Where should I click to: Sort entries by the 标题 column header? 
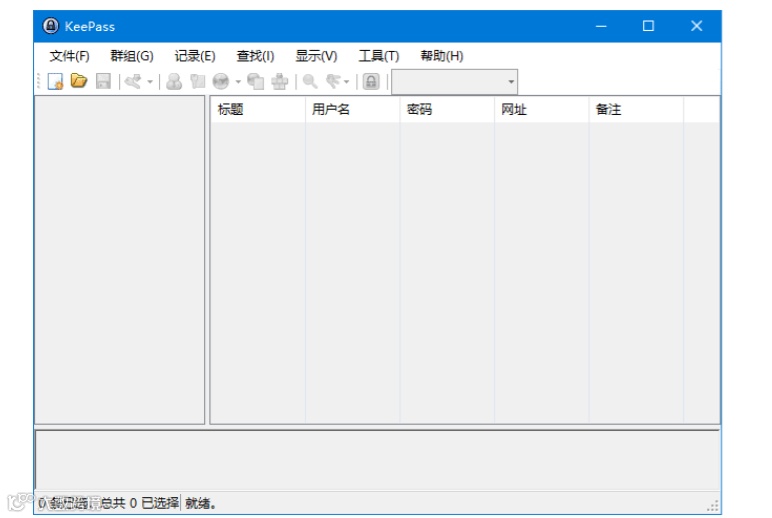click(x=258, y=109)
